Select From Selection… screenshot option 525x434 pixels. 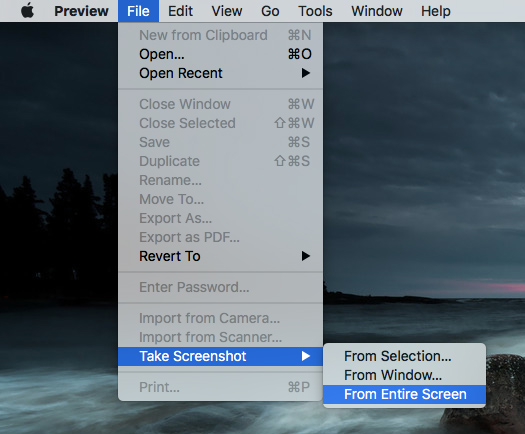(404, 356)
